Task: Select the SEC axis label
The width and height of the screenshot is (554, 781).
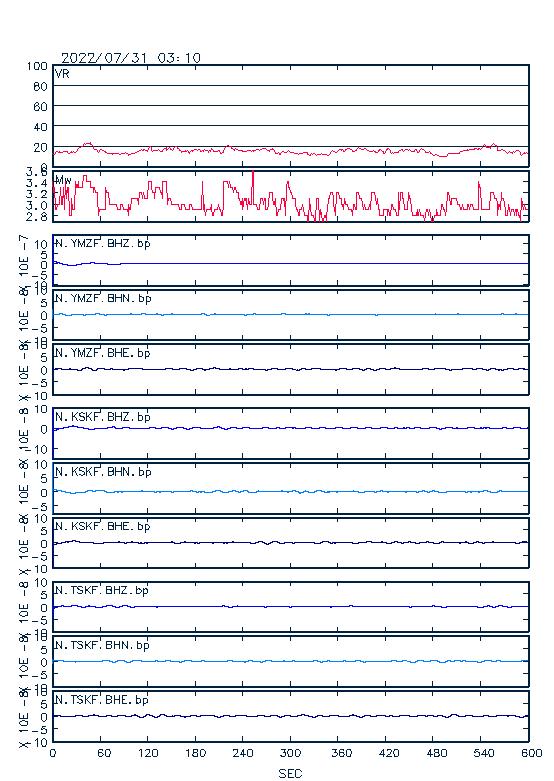Action: coord(290,773)
